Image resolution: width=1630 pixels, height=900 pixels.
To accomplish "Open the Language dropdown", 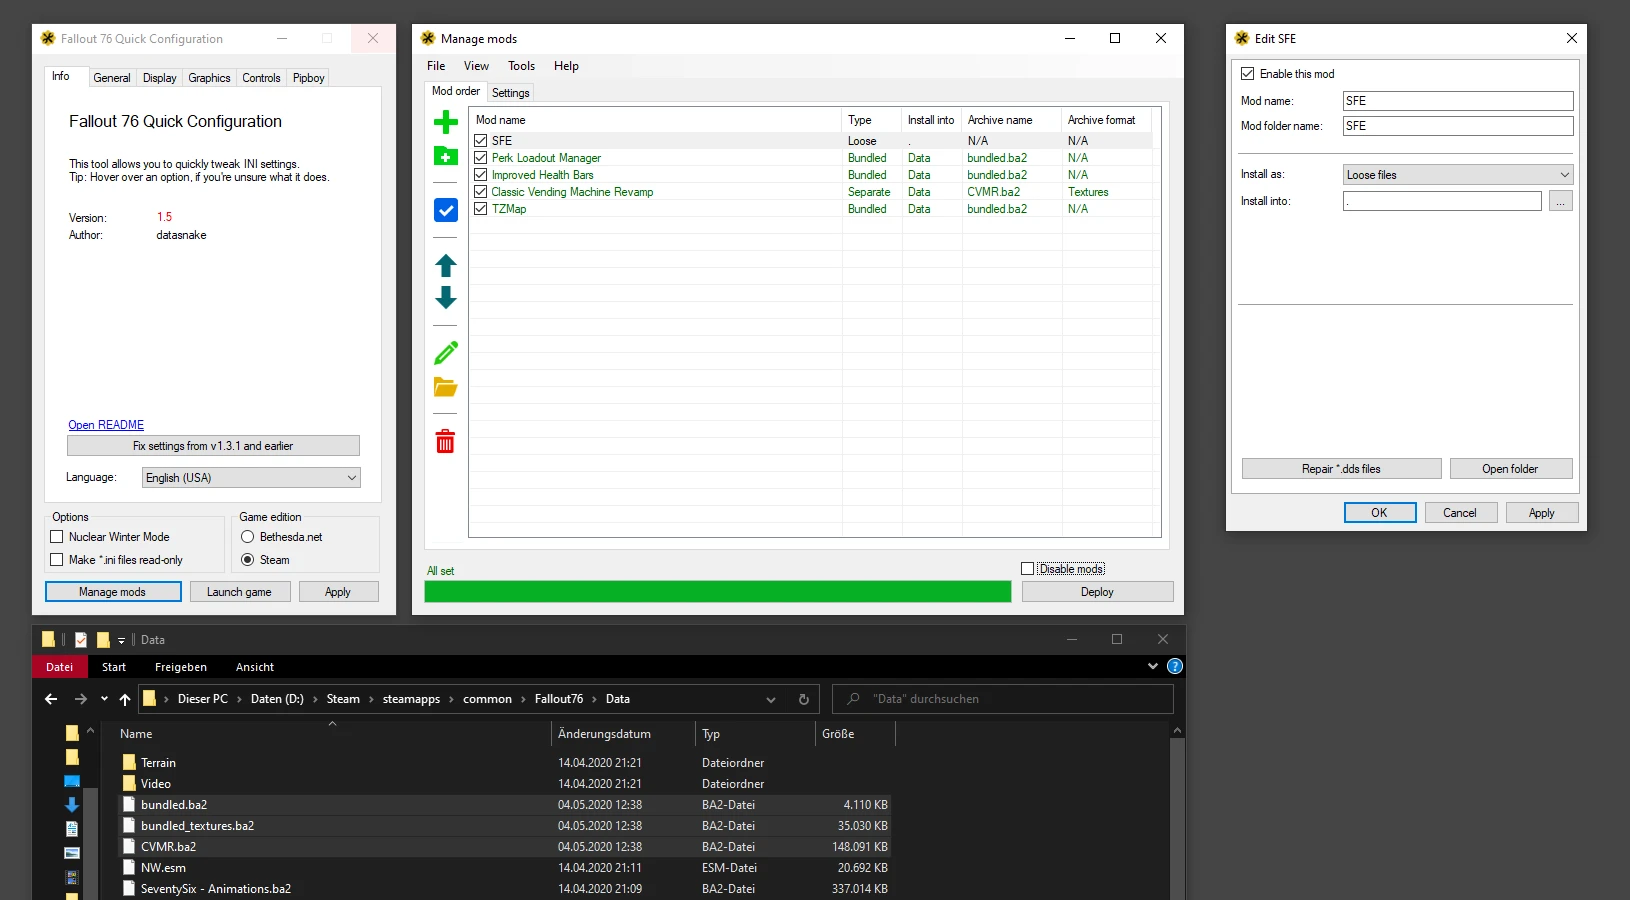I will pos(251,478).
